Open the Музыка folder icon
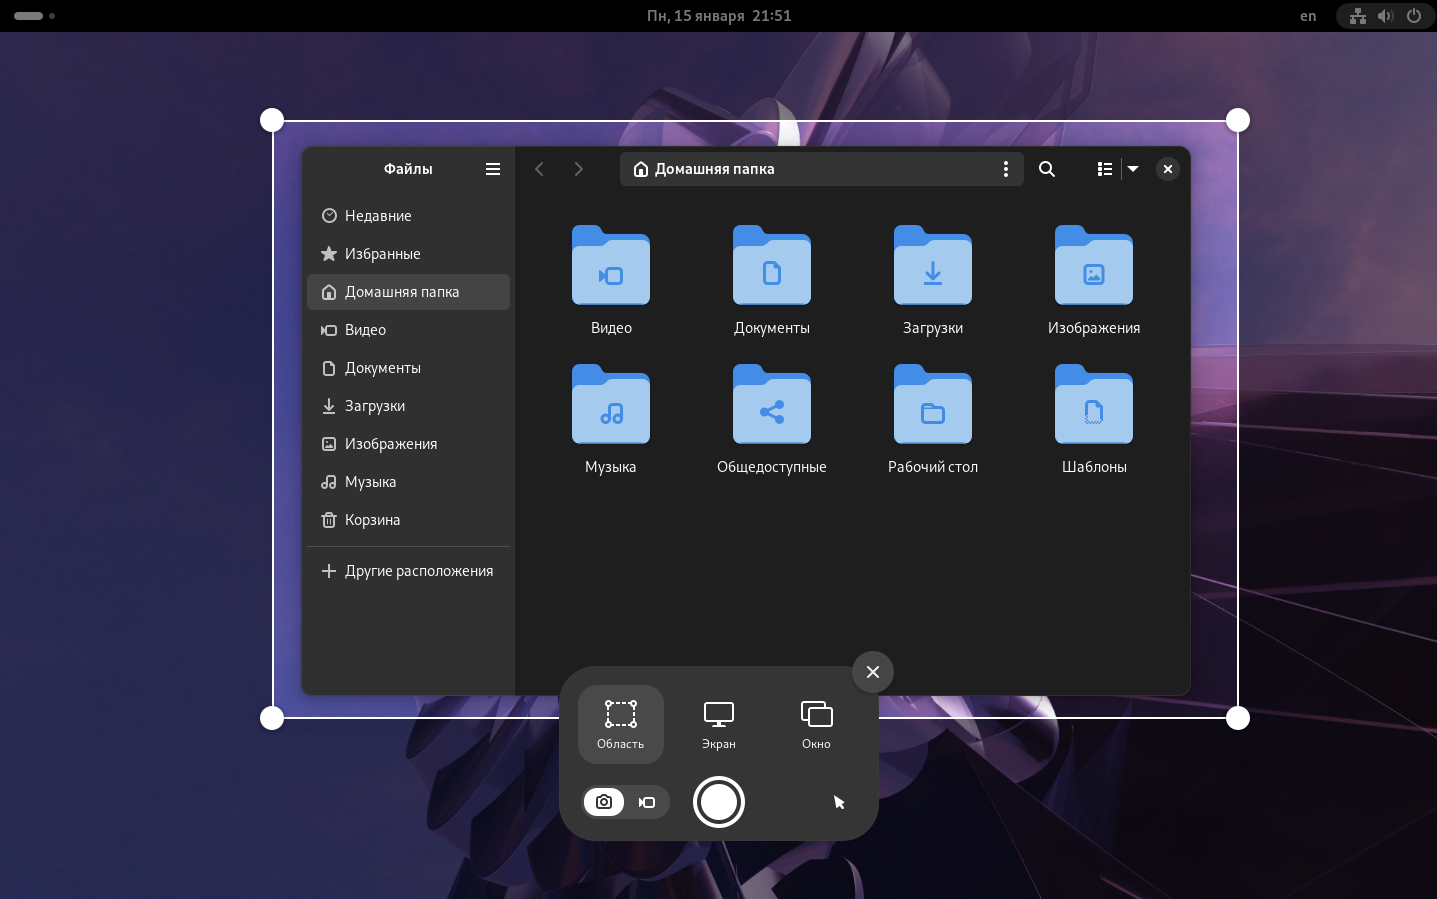The width and height of the screenshot is (1437, 899). click(610, 405)
